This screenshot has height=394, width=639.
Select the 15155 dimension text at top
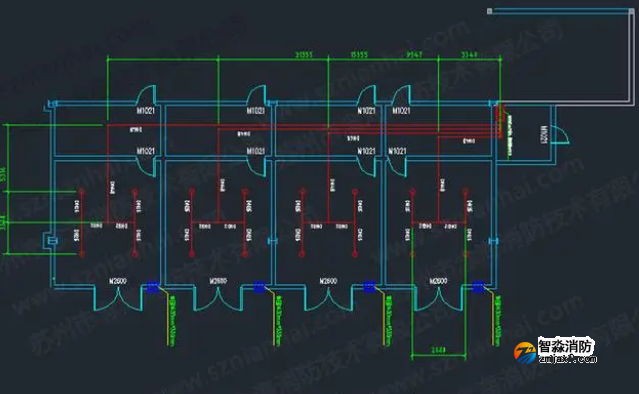point(359,55)
